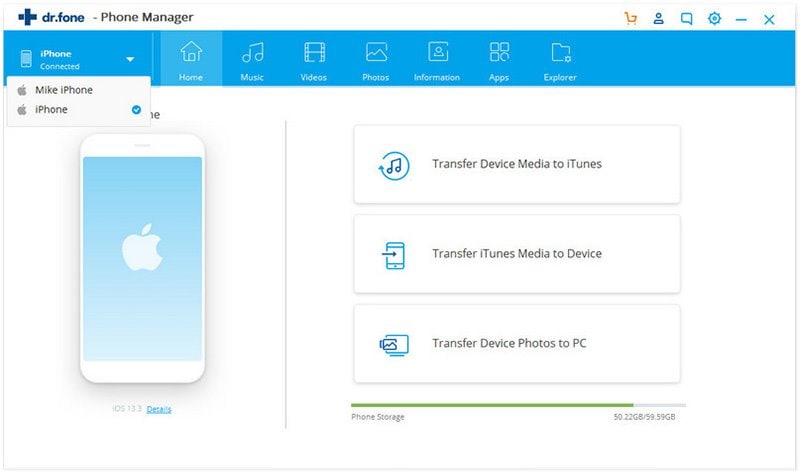
Task: Switch to the Apps tab
Action: (498, 59)
